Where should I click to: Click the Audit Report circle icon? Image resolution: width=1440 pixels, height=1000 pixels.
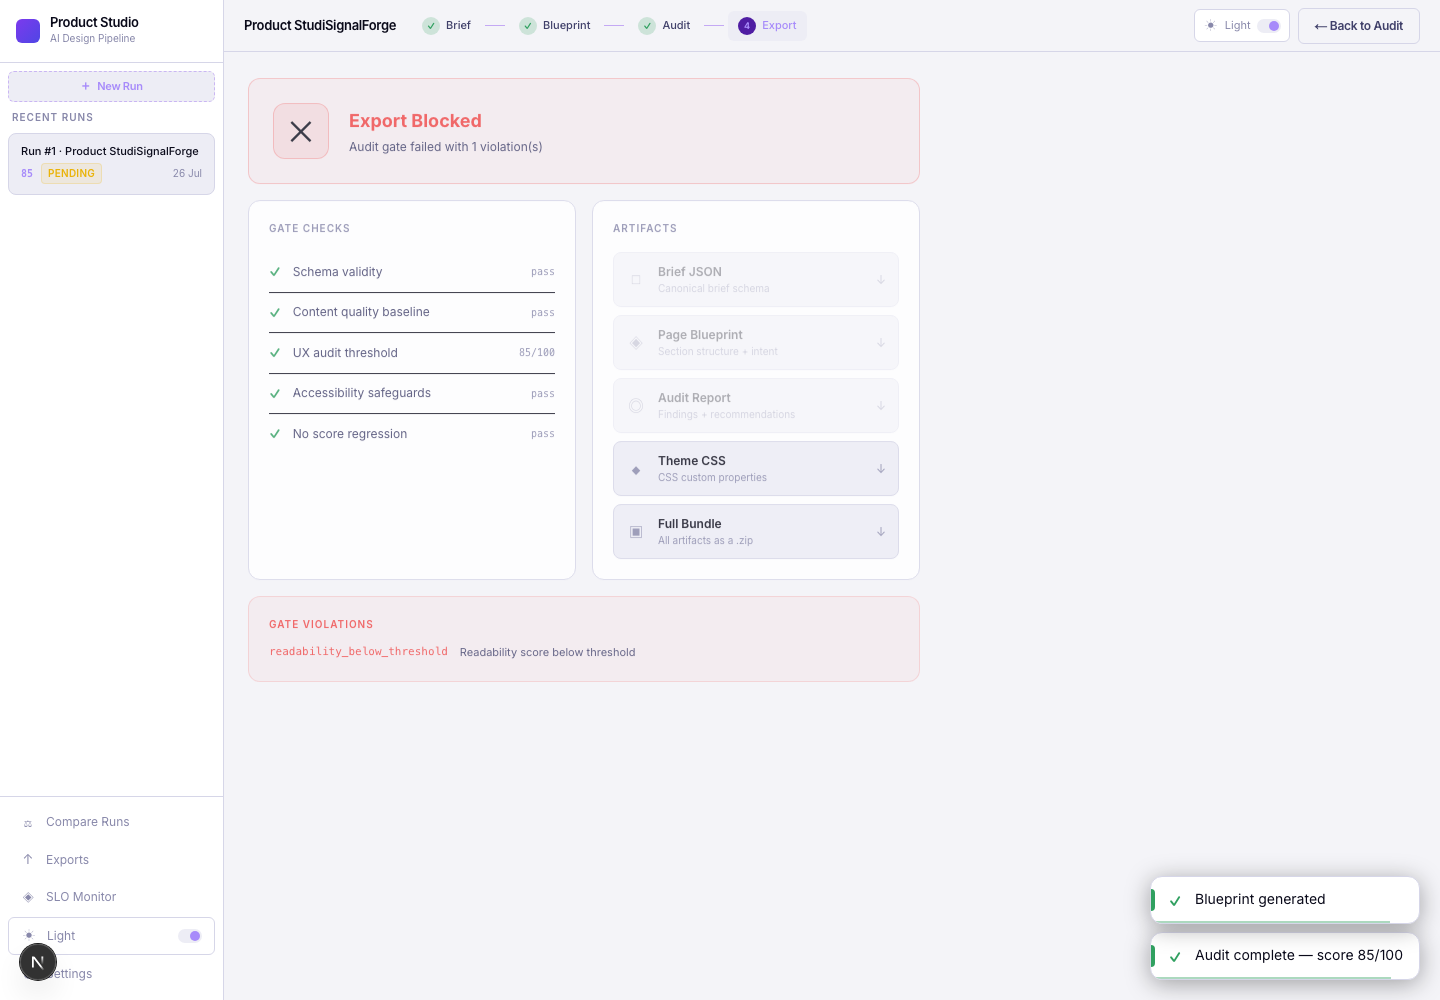(636, 406)
